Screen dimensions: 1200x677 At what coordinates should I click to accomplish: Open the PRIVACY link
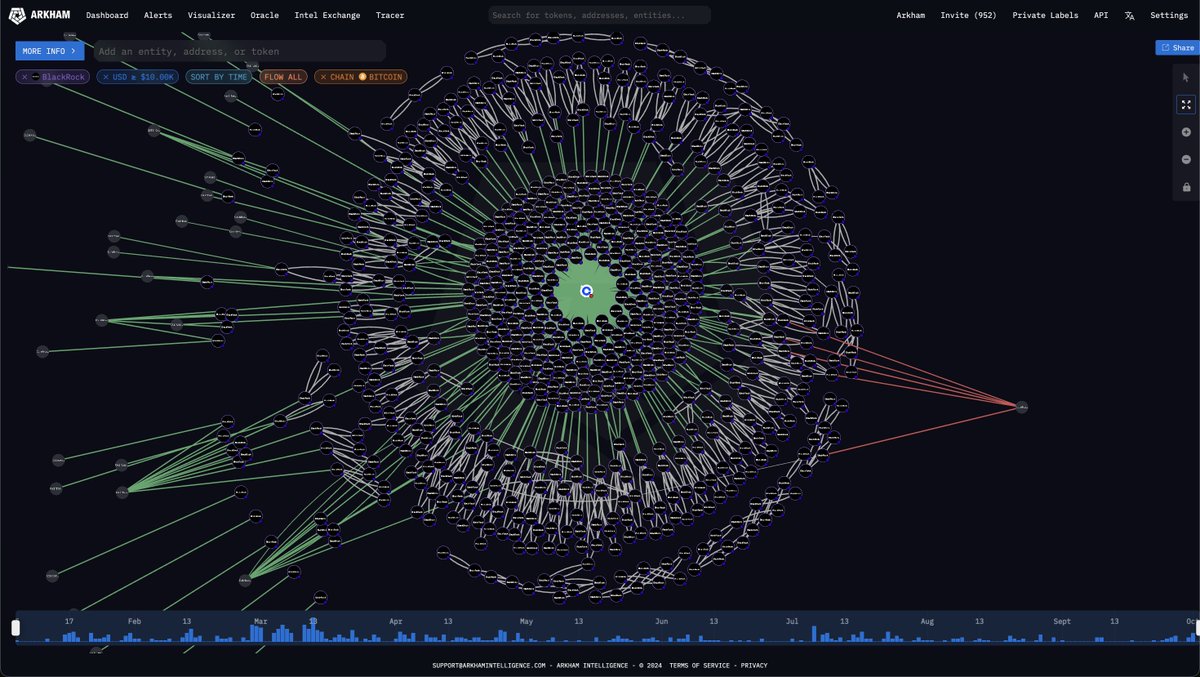[754, 665]
